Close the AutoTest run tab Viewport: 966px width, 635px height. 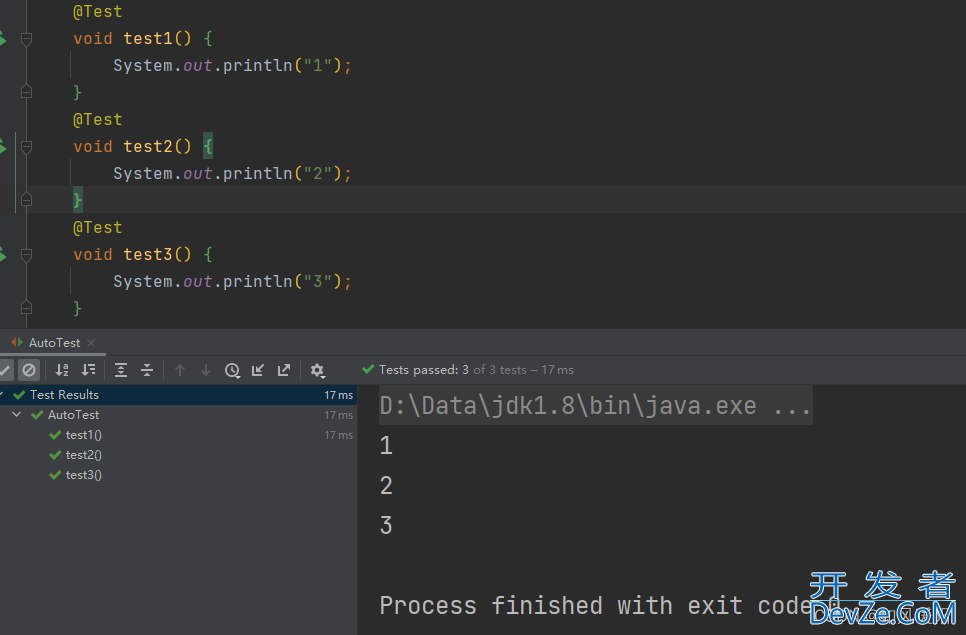pos(91,342)
